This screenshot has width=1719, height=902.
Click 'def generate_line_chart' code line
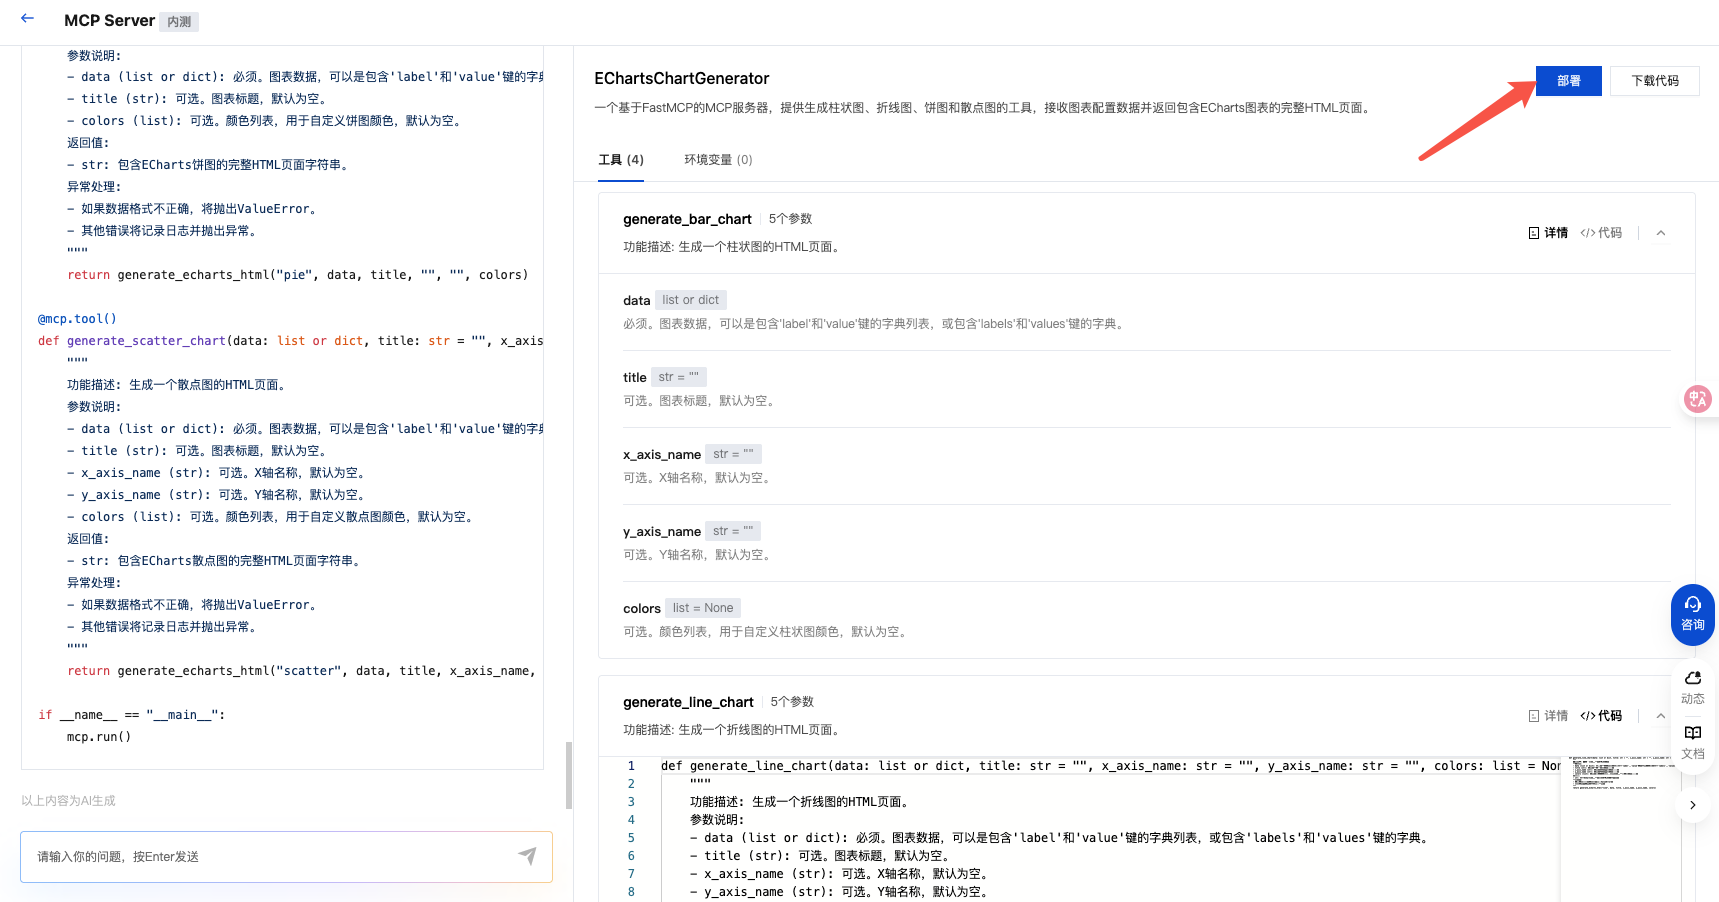click(x=1110, y=766)
